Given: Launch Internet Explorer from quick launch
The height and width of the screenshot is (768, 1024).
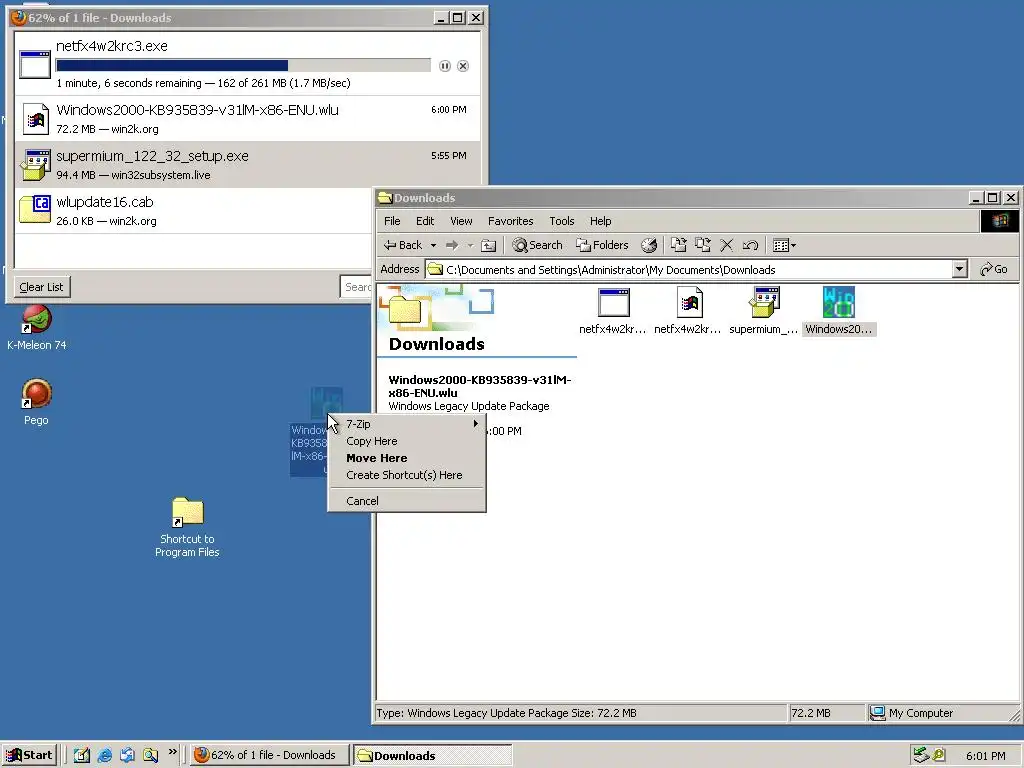Looking at the screenshot, I should (104, 755).
